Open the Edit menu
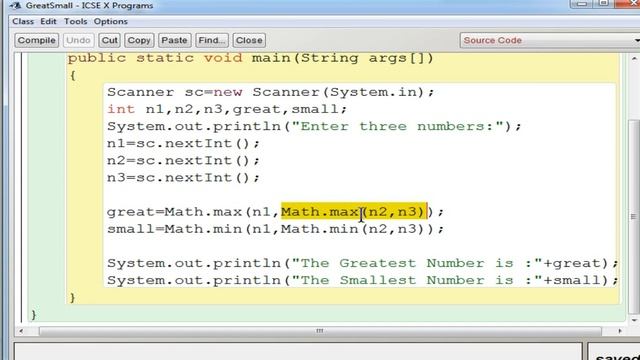The height and width of the screenshot is (360, 640). pos(48,21)
